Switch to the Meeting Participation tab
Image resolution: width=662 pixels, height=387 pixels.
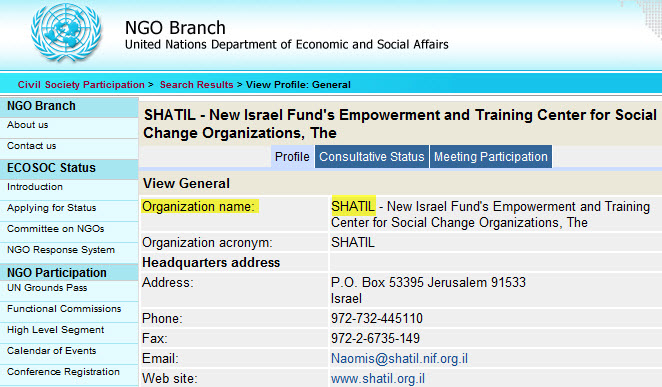pos(491,157)
